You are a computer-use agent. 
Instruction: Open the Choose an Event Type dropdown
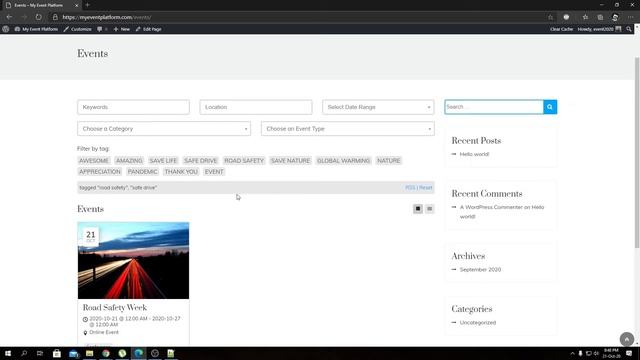click(x=348, y=129)
